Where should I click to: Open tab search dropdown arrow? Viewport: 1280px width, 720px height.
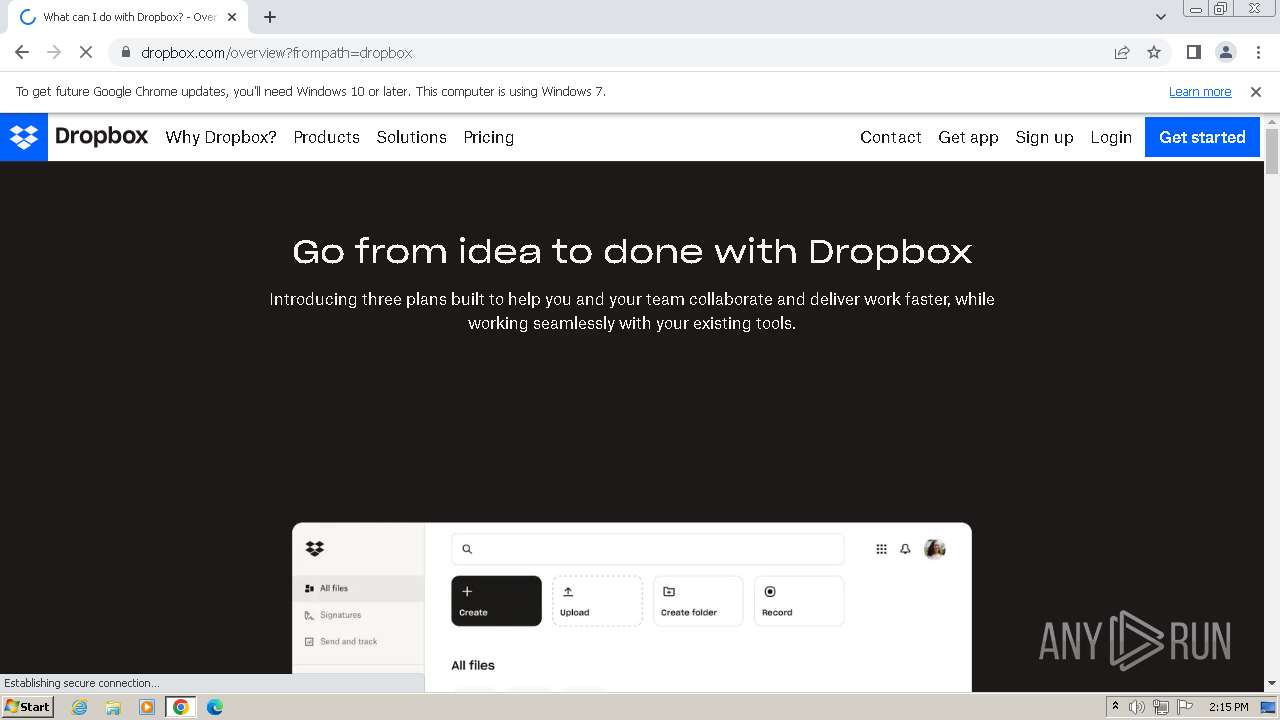pyautogui.click(x=1161, y=17)
